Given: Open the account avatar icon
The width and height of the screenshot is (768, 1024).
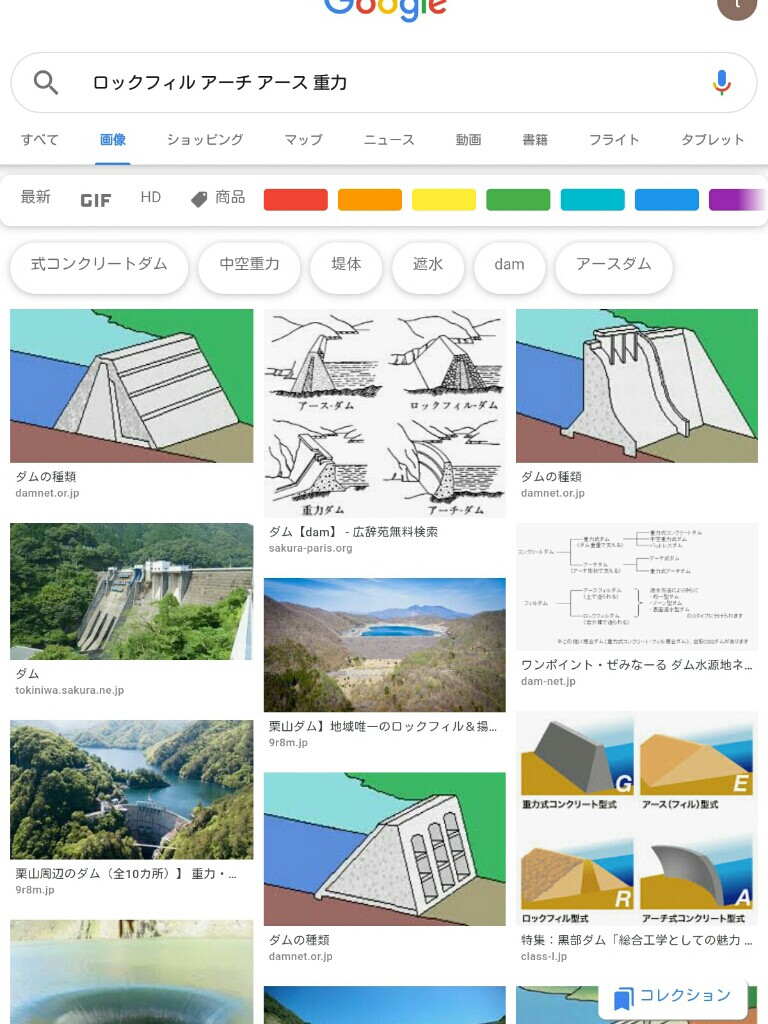Looking at the screenshot, I should [737, 7].
